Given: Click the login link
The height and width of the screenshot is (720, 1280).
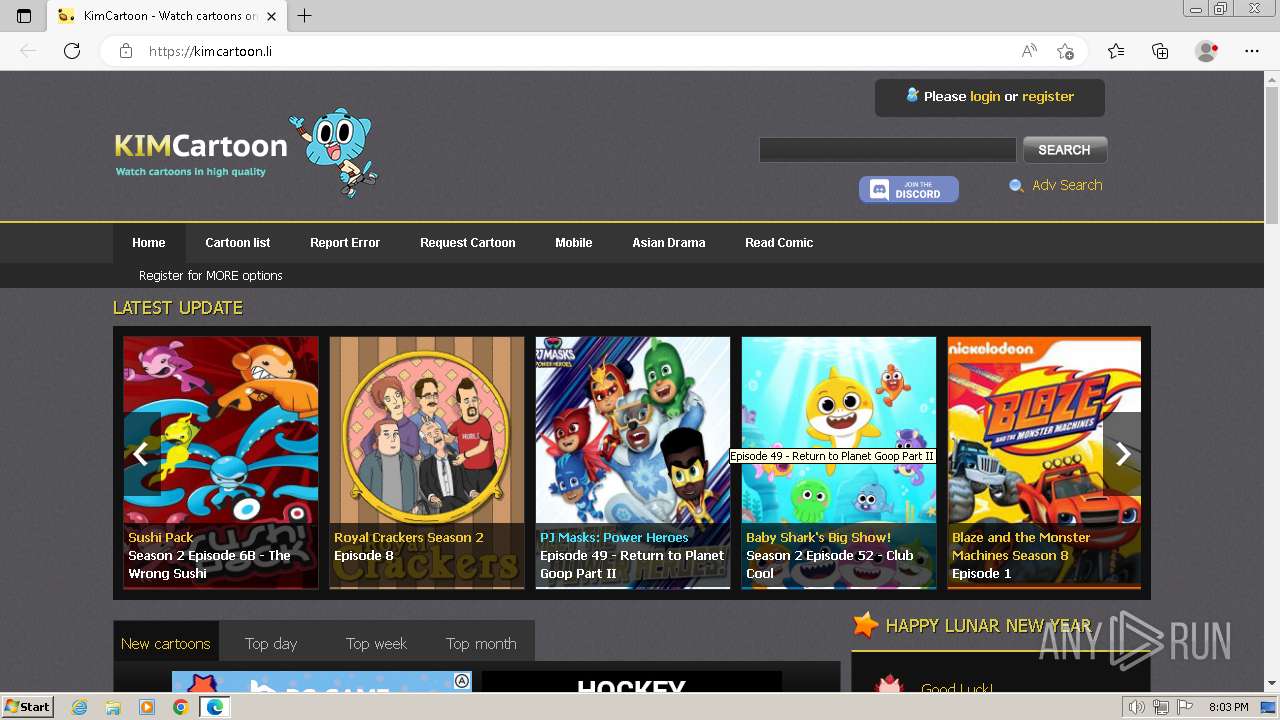Looking at the screenshot, I should [985, 97].
